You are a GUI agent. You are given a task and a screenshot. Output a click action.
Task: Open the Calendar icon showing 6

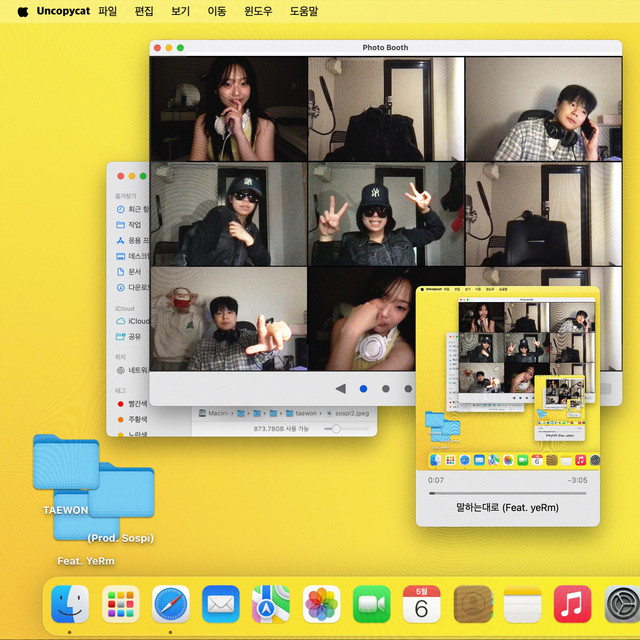point(422,604)
